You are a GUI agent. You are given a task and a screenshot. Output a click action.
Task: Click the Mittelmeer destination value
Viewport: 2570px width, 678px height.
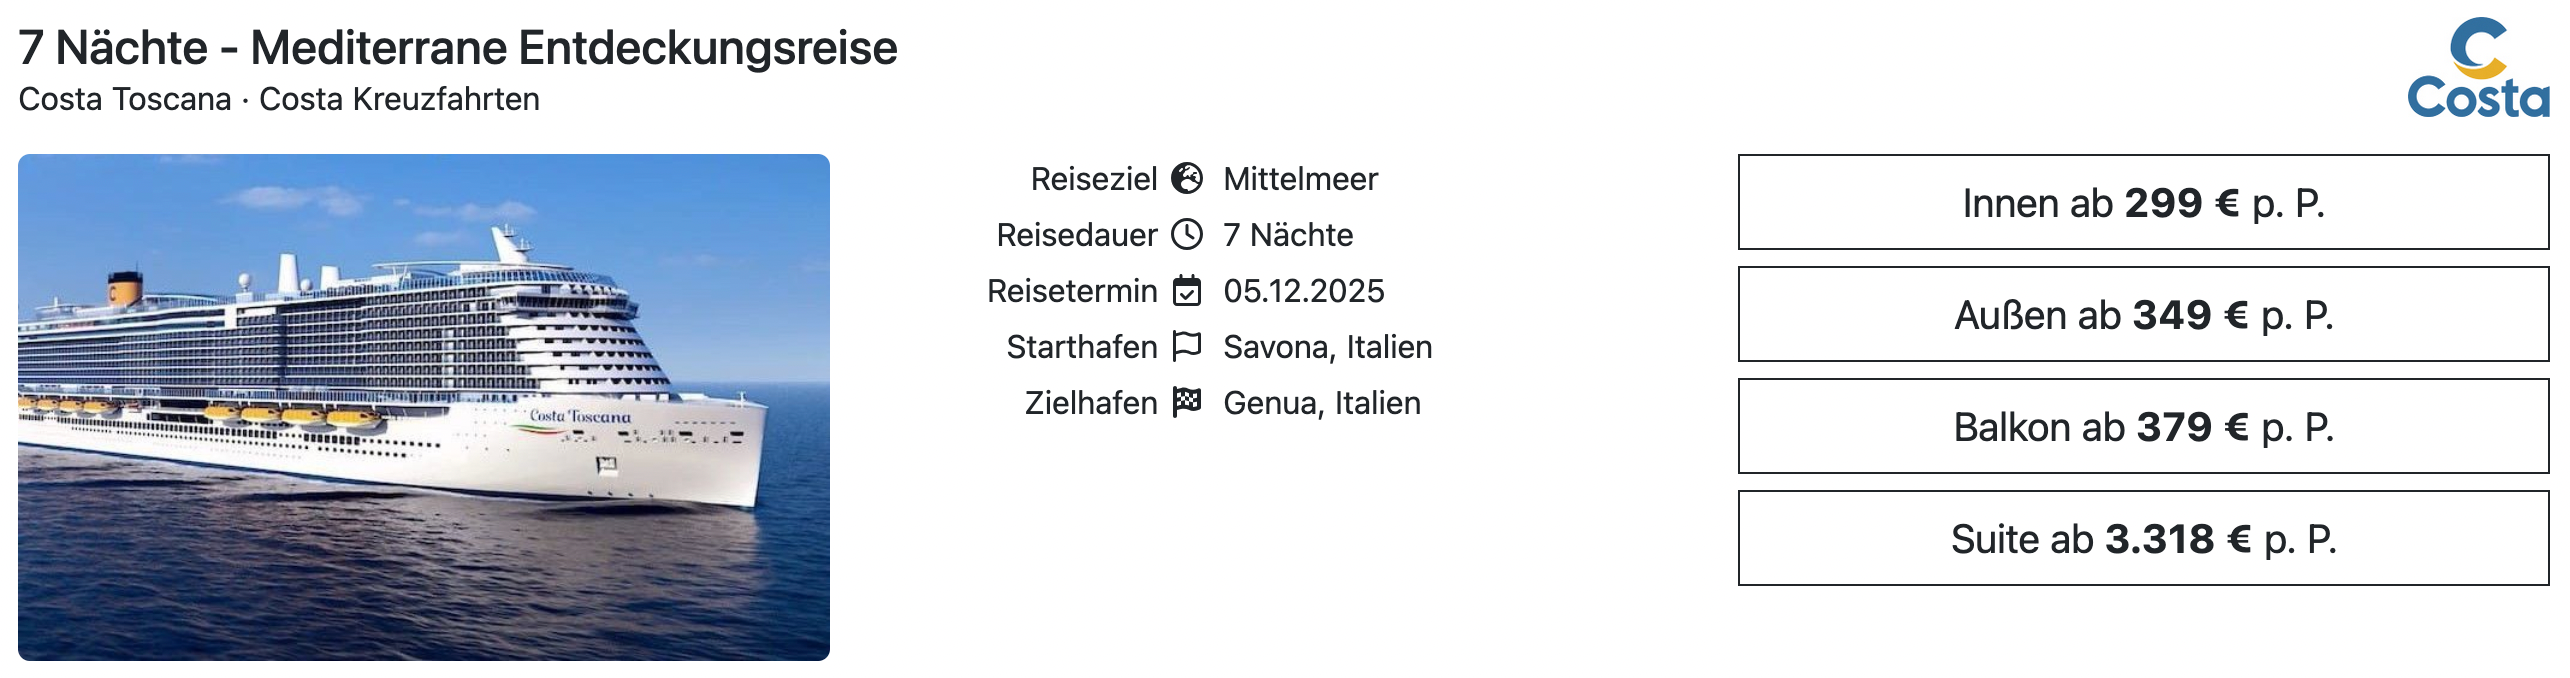pyautogui.click(x=1300, y=180)
